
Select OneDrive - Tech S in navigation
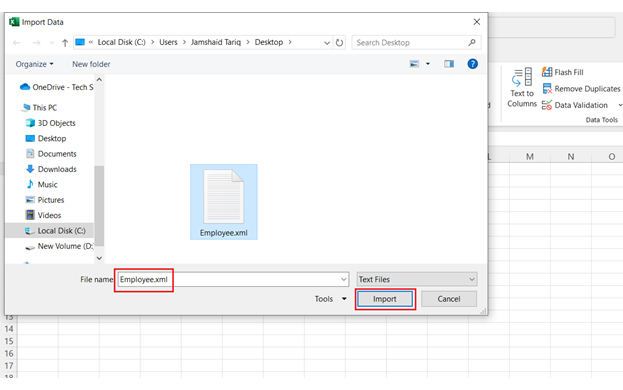click(x=56, y=87)
